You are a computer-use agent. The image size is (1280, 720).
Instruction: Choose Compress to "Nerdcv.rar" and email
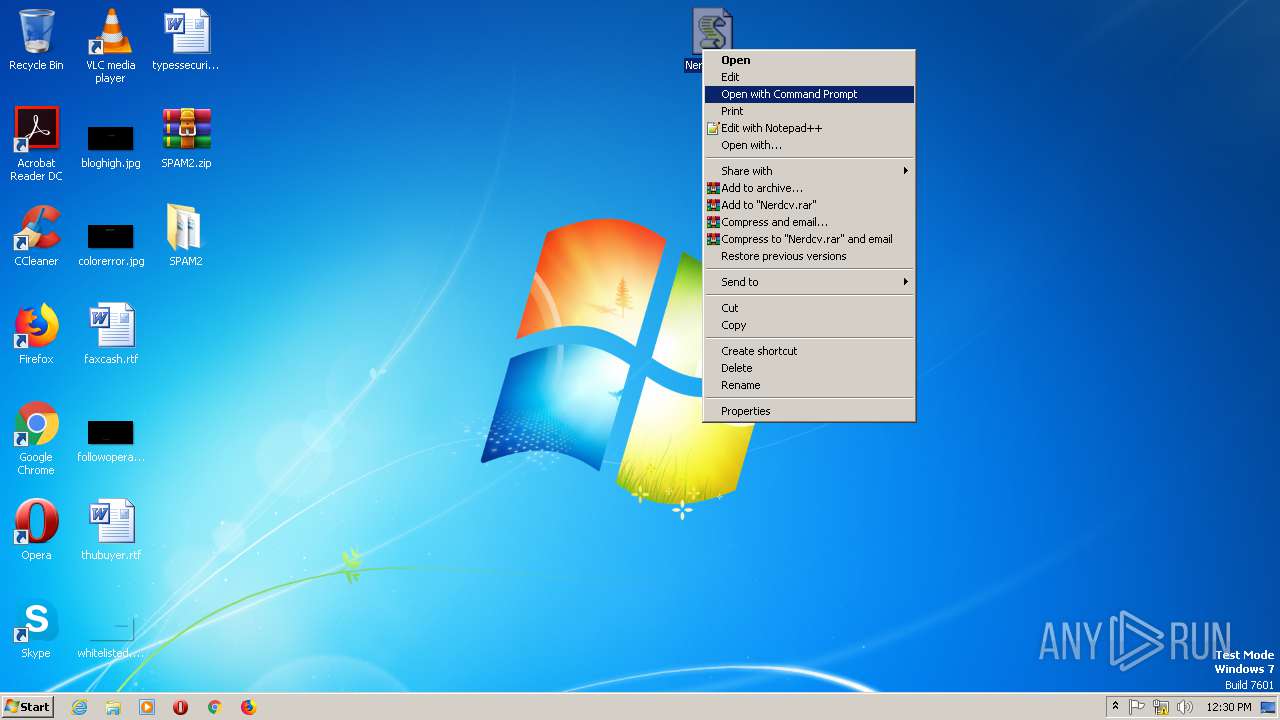(x=809, y=239)
